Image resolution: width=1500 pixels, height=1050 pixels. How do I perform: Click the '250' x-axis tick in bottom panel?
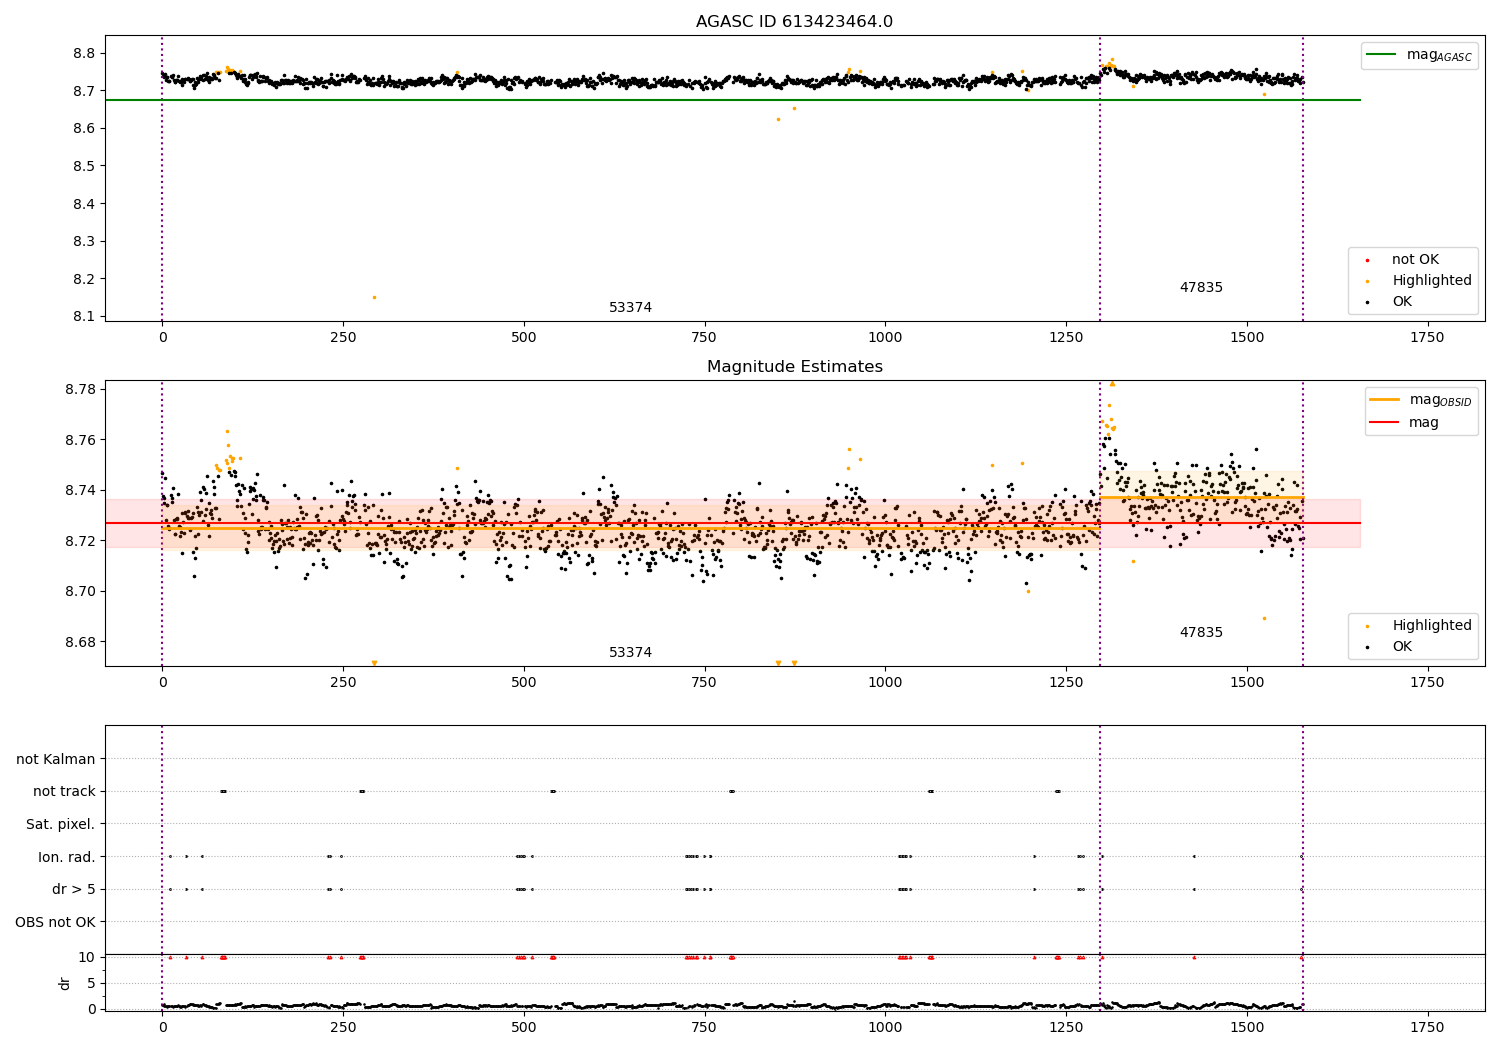click(343, 1027)
